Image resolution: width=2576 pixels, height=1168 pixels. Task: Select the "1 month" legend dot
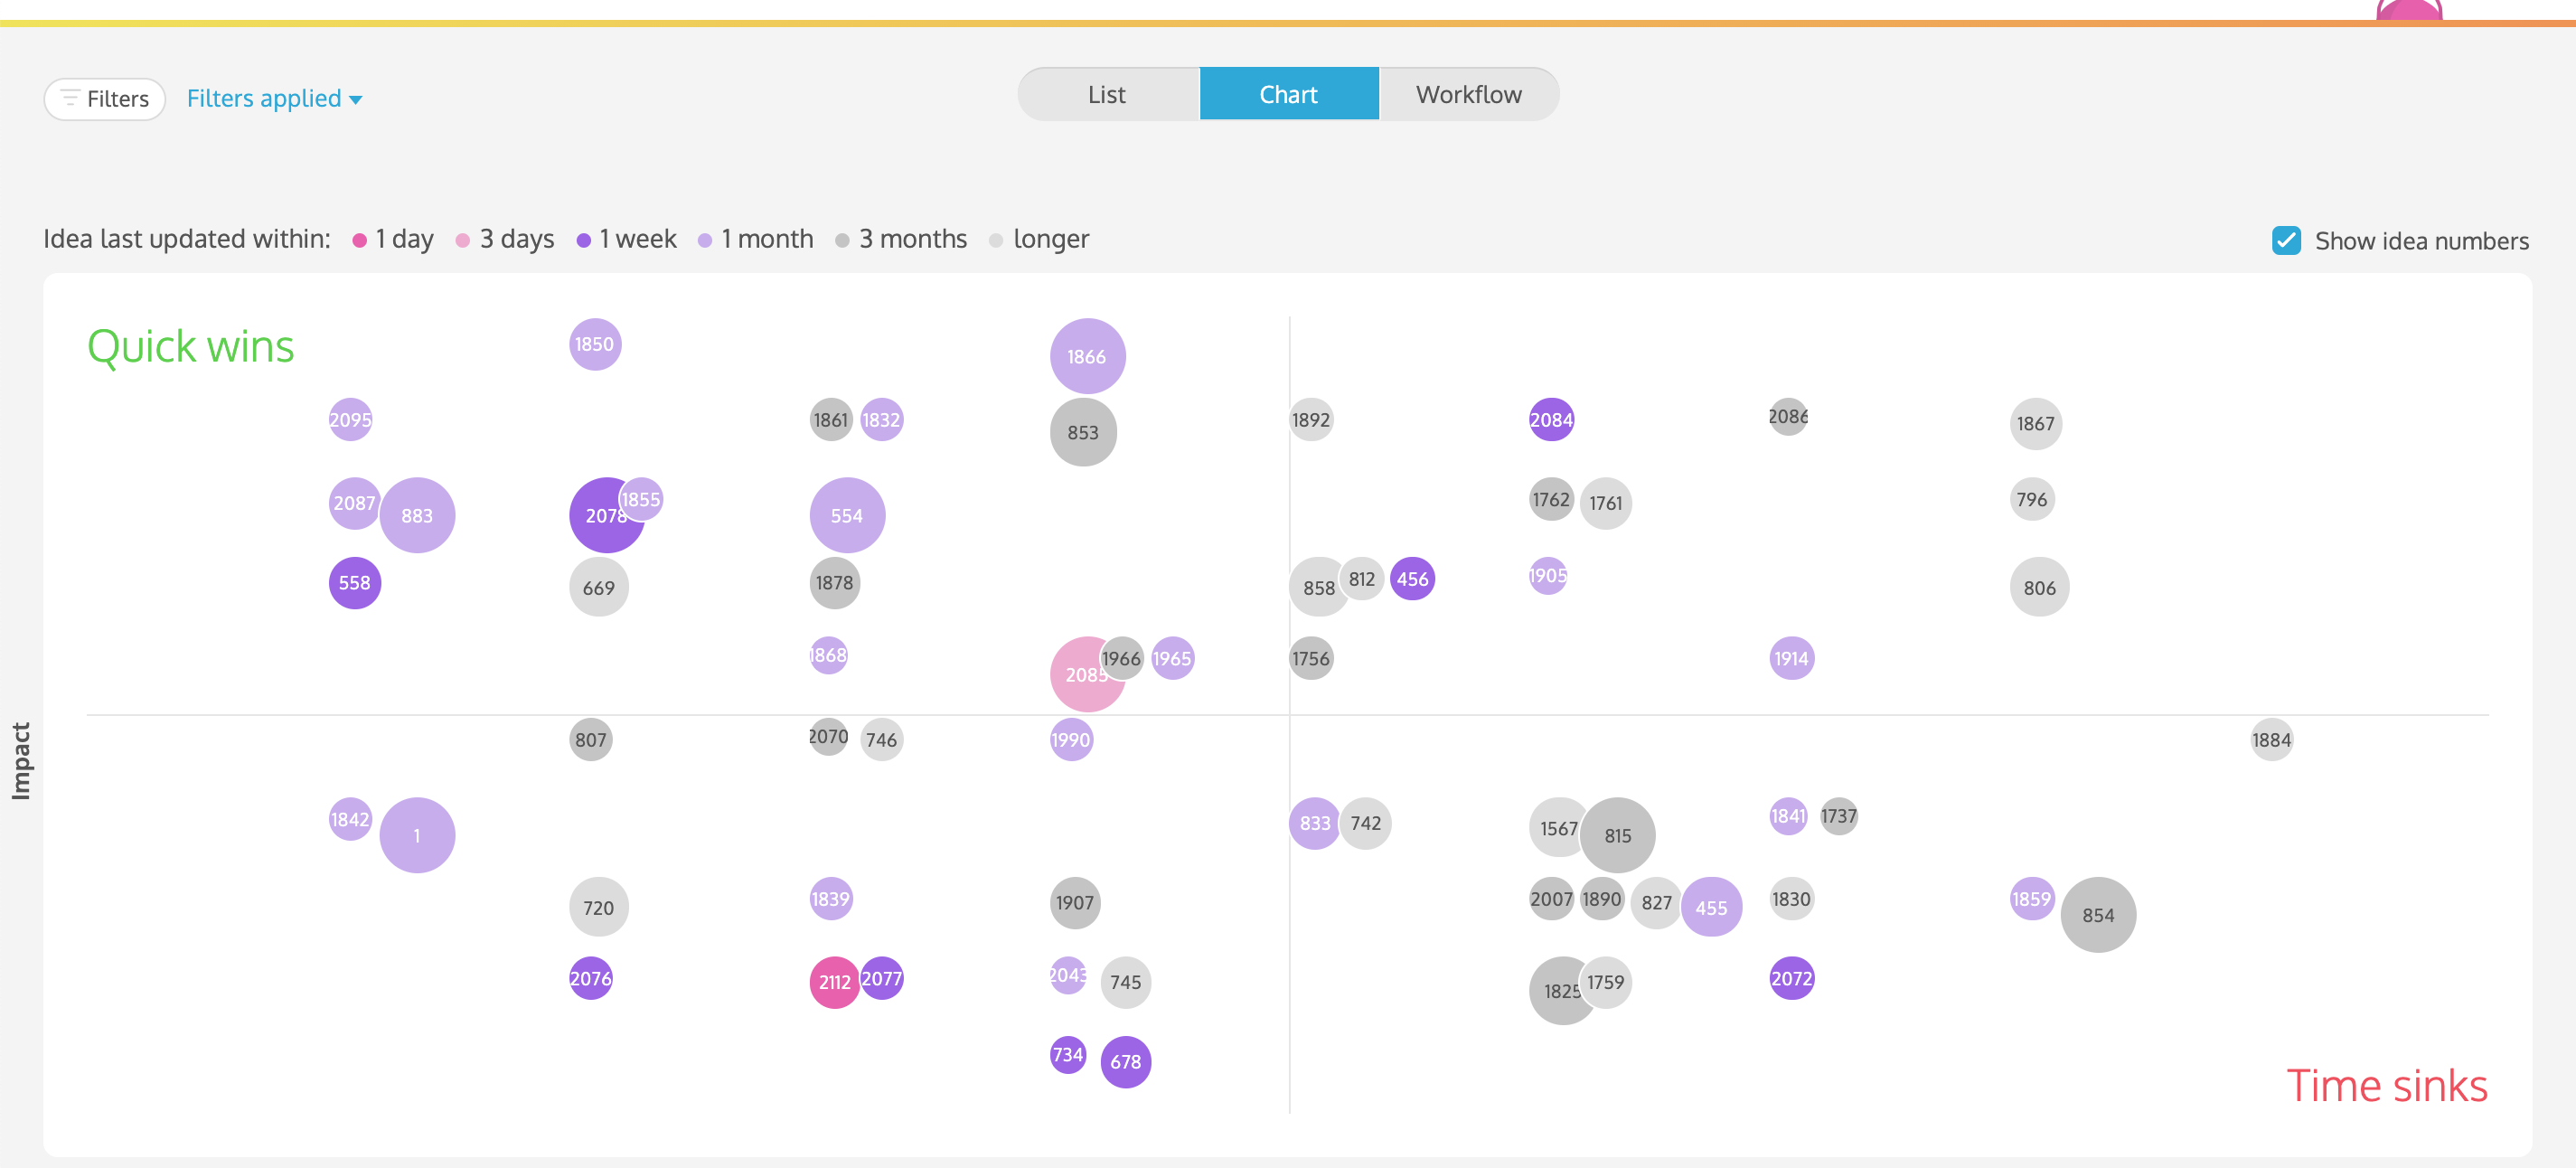pos(708,240)
